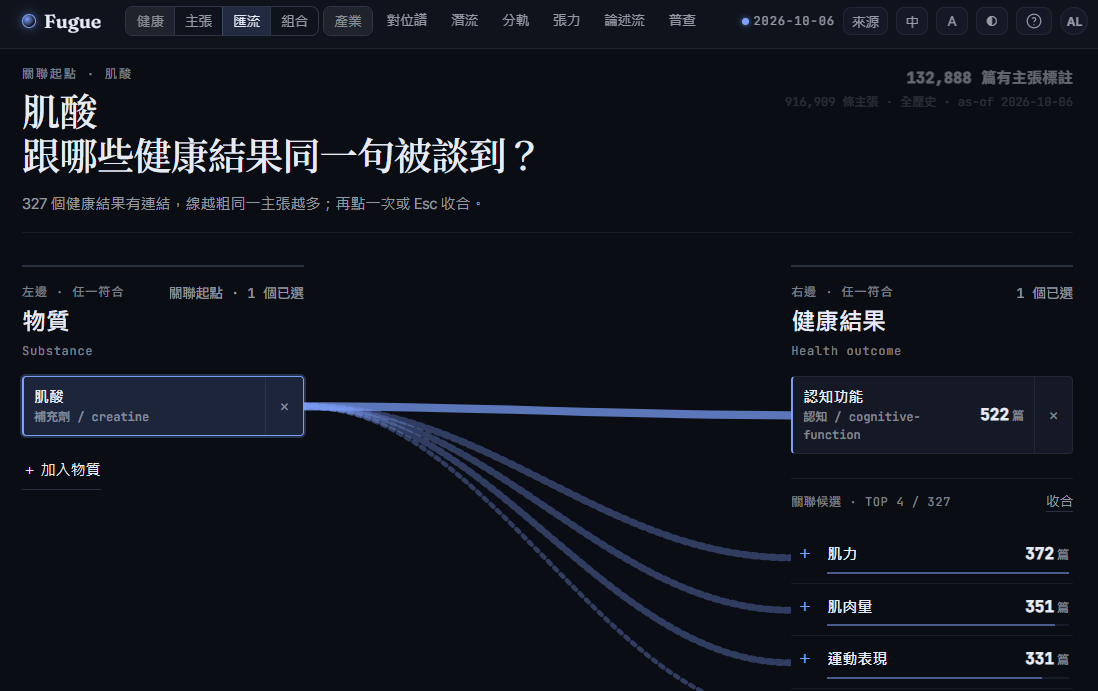Open the AL user avatar
The width and height of the screenshot is (1098, 691).
click(x=1074, y=21)
